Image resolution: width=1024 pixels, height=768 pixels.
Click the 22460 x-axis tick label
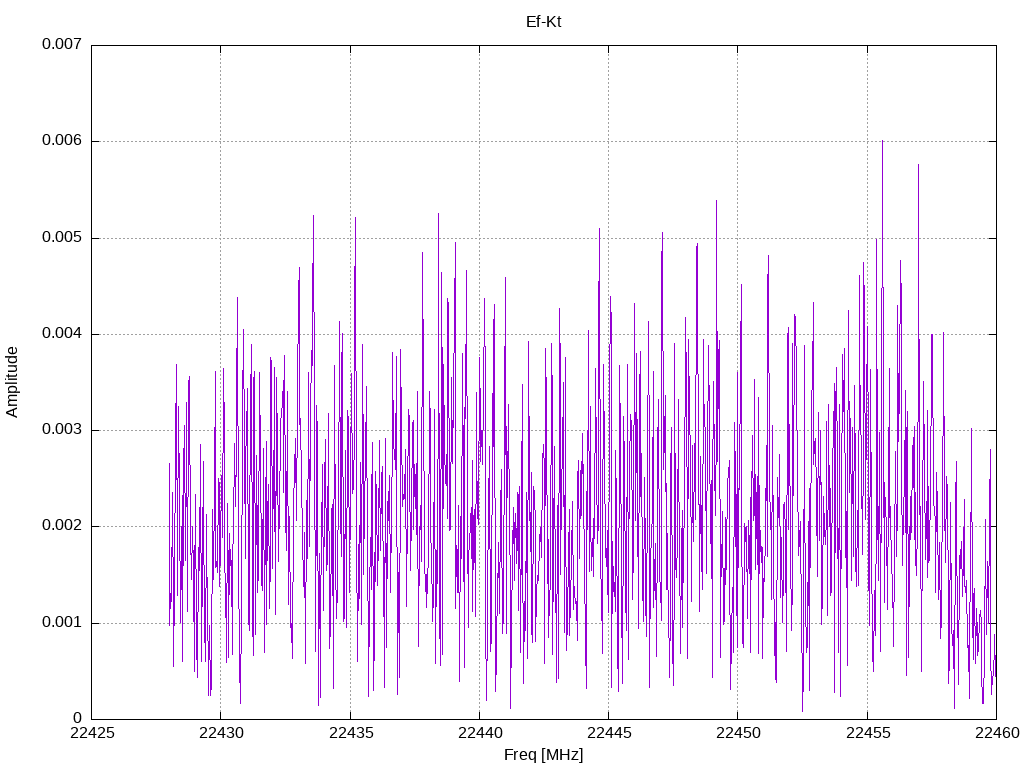pos(997,733)
